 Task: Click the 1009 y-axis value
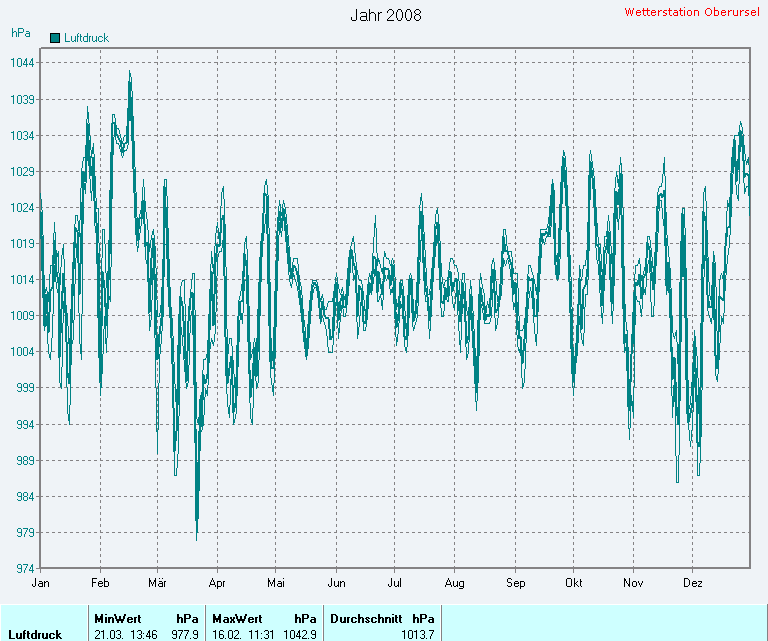[23, 315]
